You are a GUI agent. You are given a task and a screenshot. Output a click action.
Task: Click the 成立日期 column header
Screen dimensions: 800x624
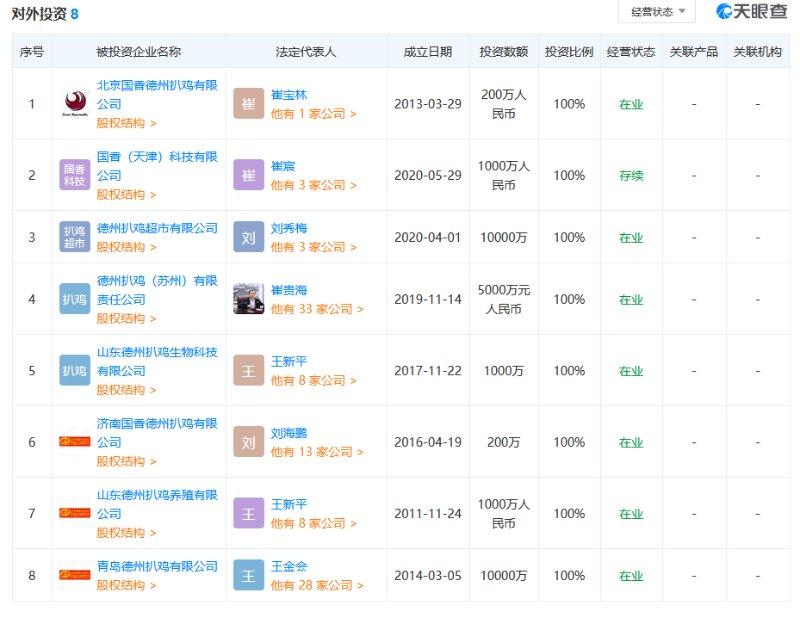pos(428,52)
